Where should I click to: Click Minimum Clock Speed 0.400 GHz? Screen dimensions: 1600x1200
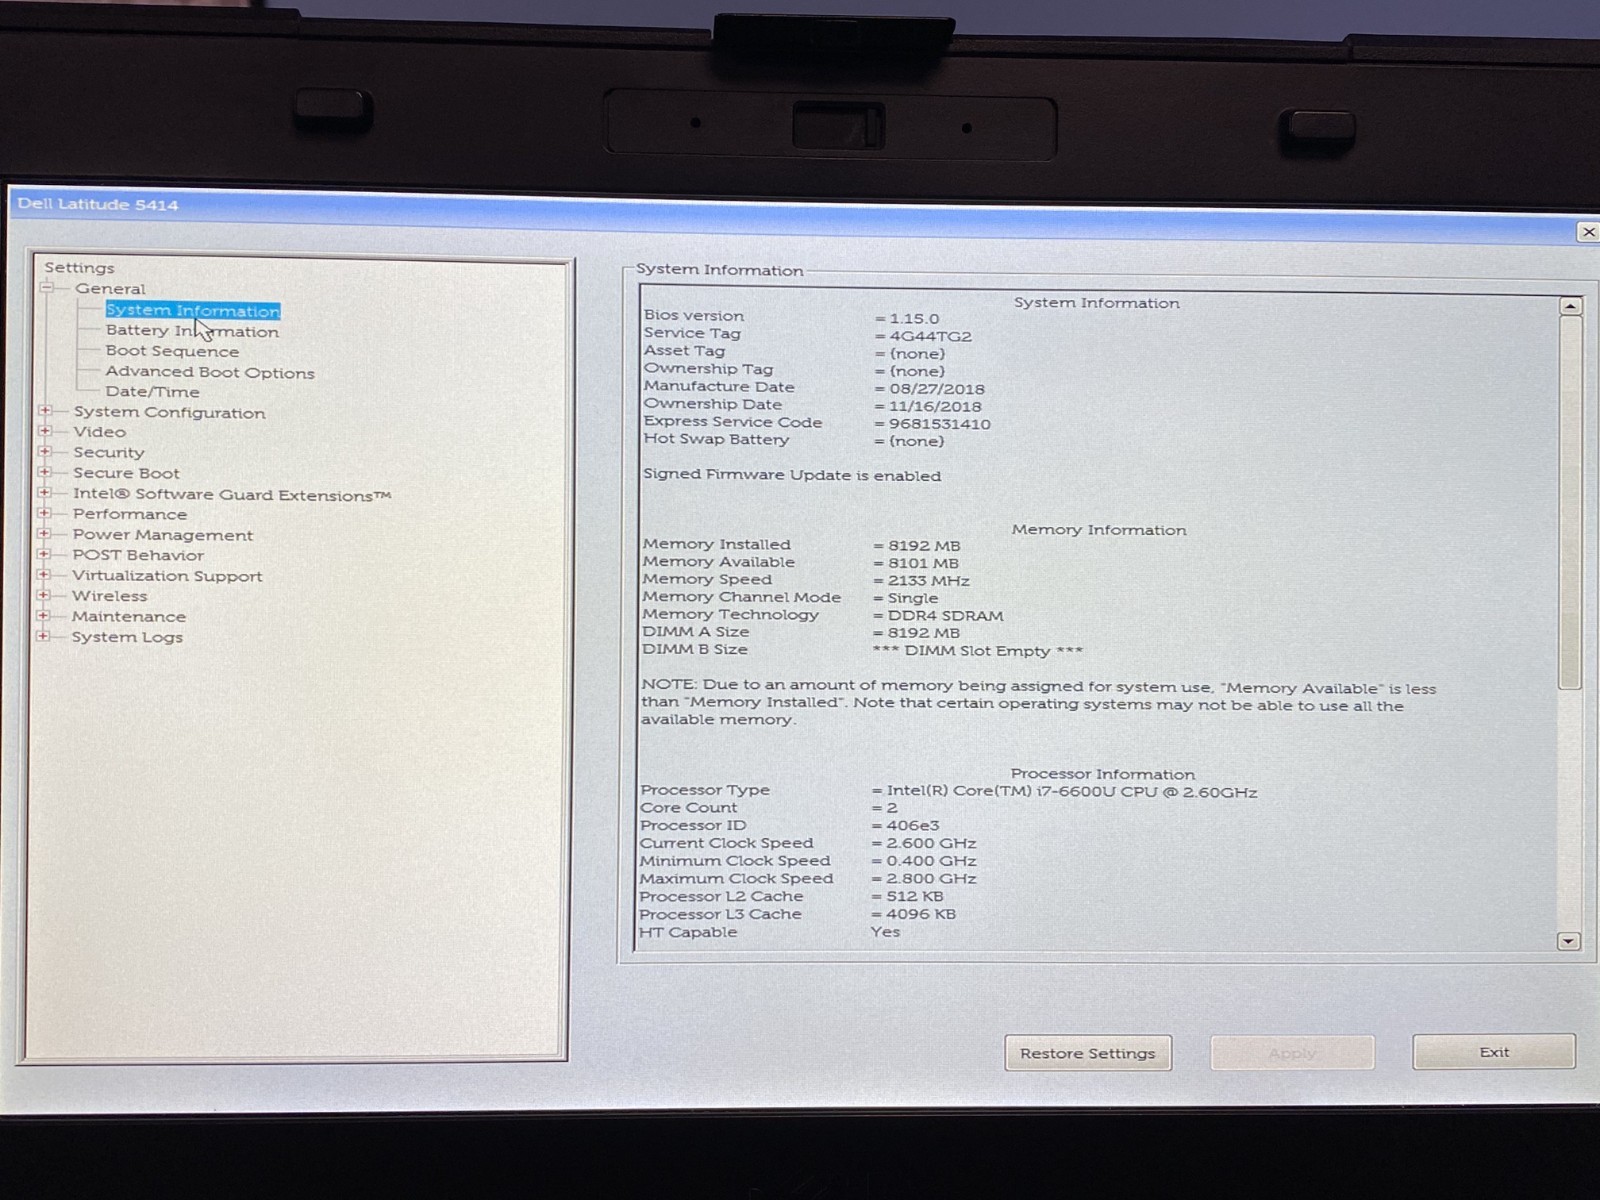point(931,861)
